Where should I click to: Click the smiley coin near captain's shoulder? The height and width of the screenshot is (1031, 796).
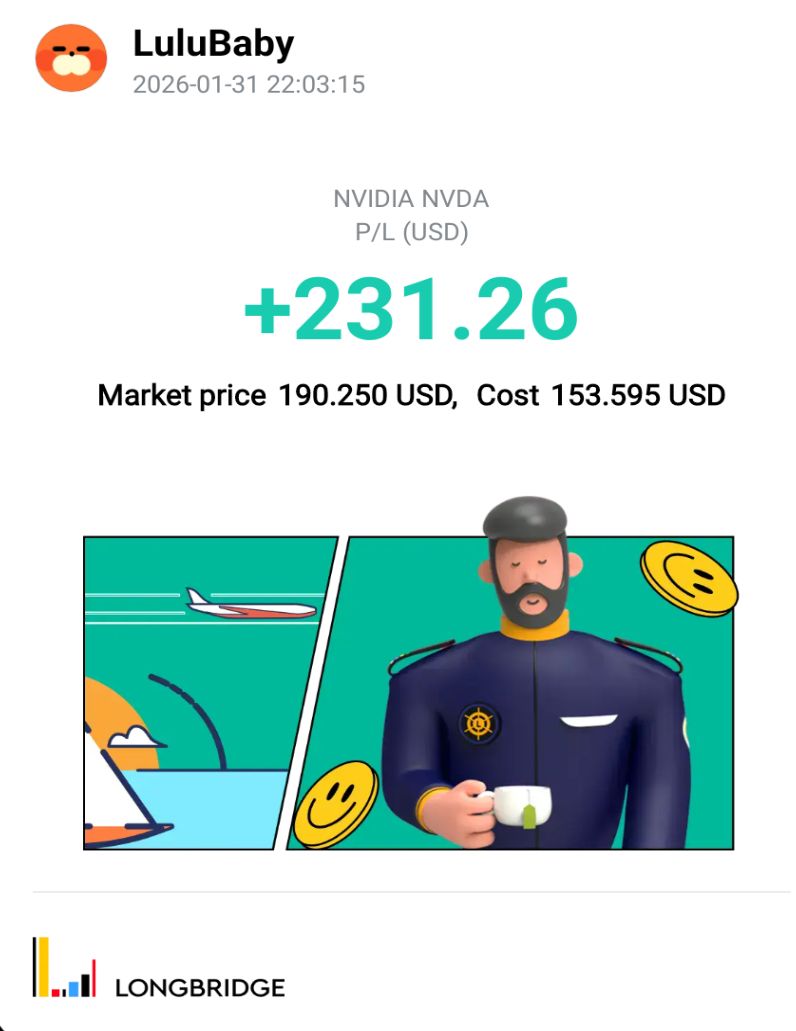pos(688,579)
